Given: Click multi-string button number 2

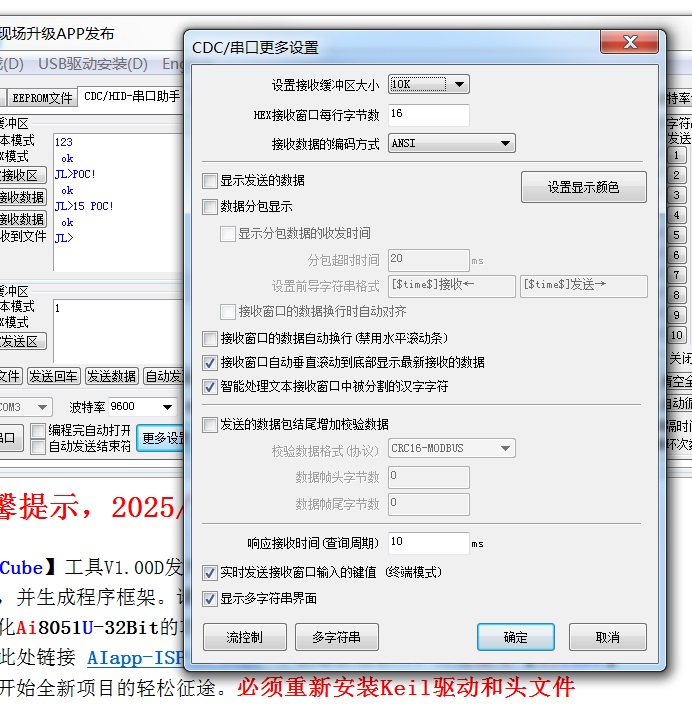Looking at the screenshot, I should coord(676,175).
